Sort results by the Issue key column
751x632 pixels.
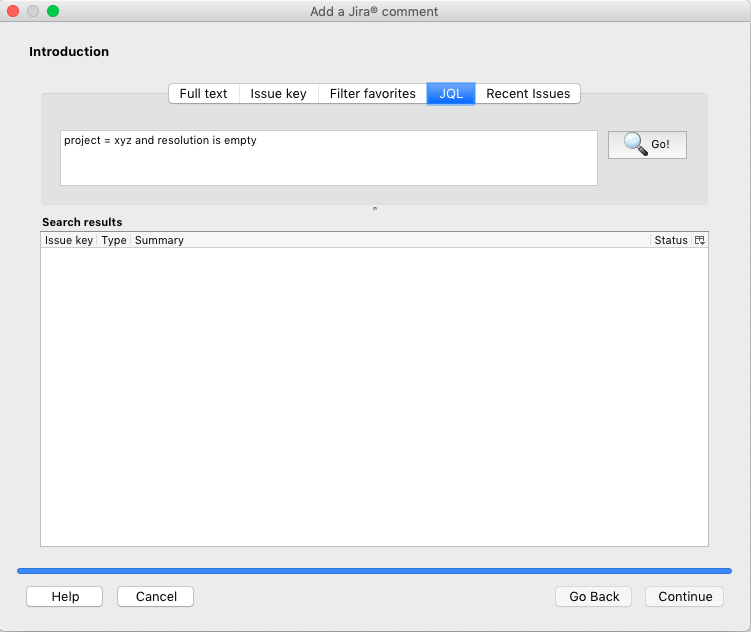point(69,240)
